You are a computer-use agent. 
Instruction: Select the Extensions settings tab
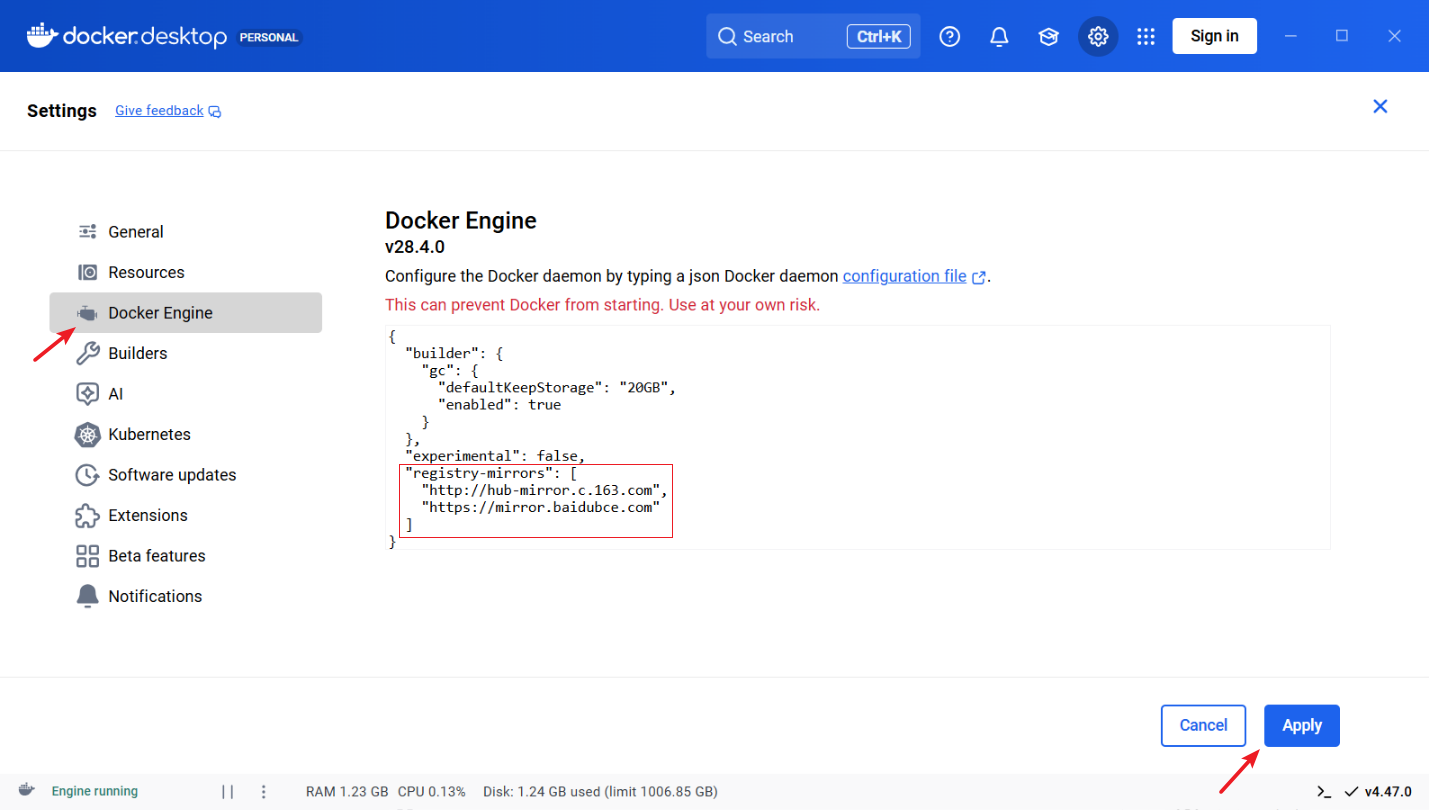pyautogui.click(x=186, y=515)
